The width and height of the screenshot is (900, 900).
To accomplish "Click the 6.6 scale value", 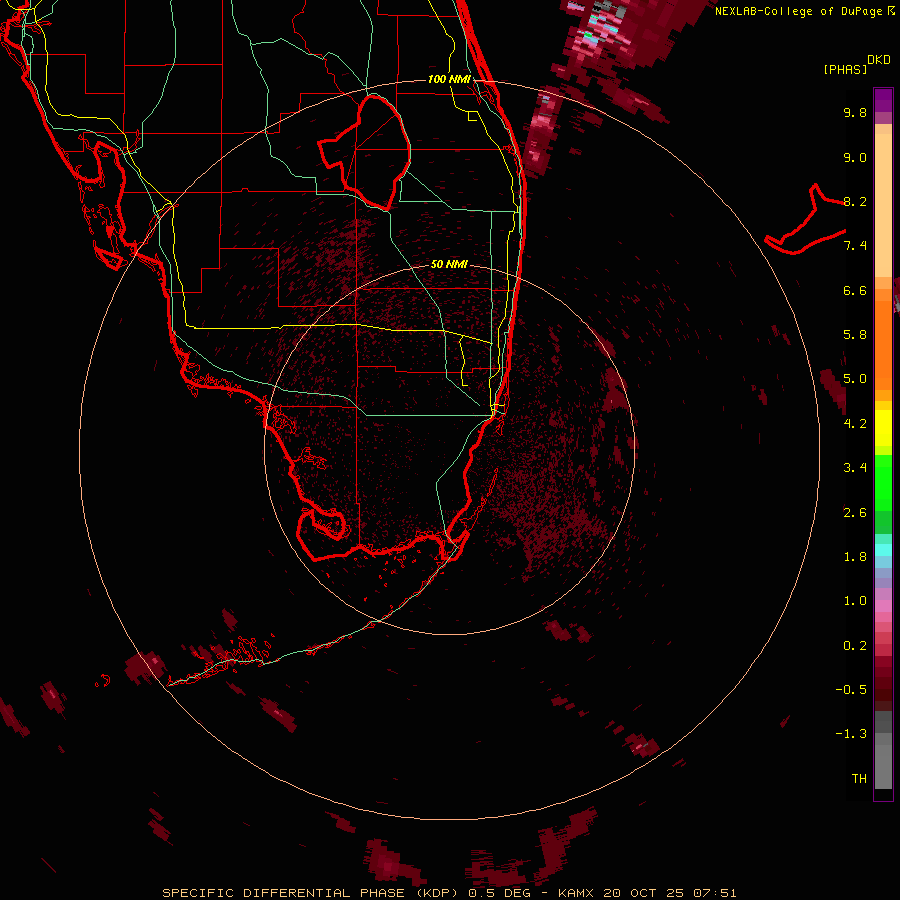I will [x=855, y=290].
